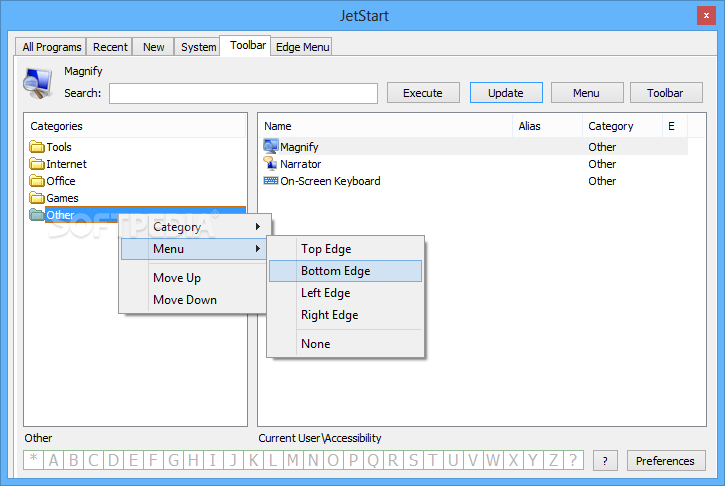The height and width of the screenshot is (486, 725).
Task: Close the JetStart window
Action: point(706,16)
